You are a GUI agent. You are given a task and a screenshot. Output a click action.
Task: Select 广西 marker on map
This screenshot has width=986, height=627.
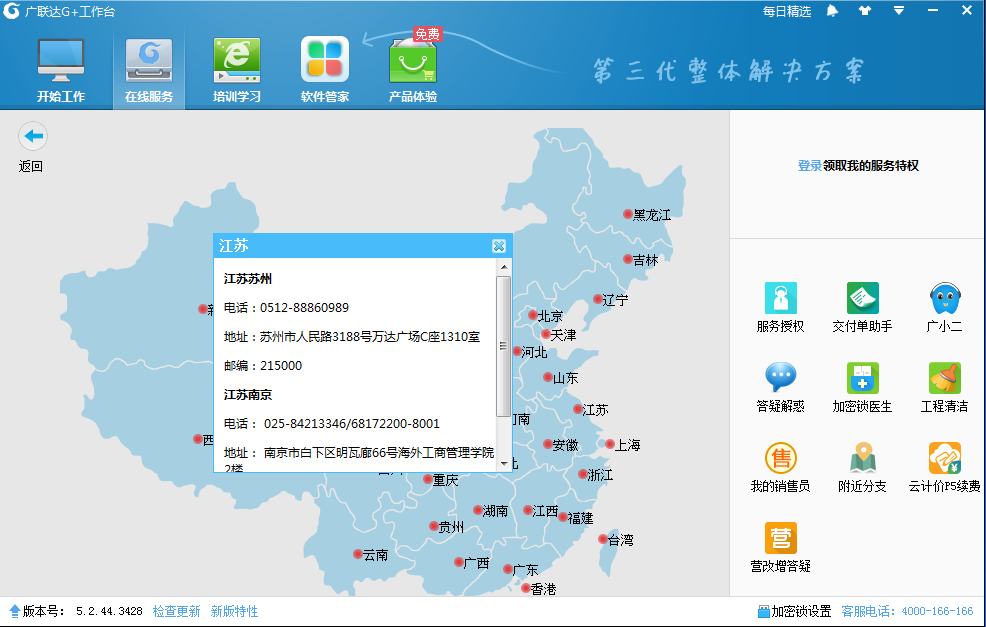458,562
